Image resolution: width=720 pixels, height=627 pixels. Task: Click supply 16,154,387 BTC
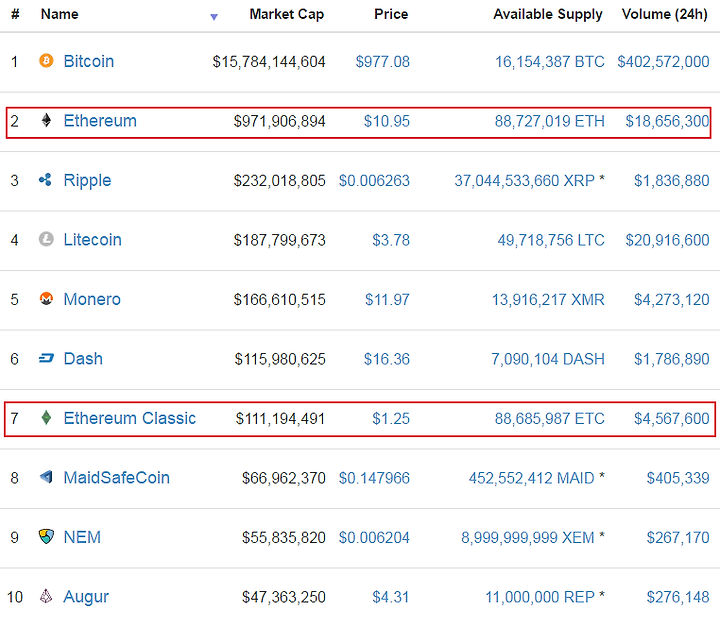click(550, 62)
